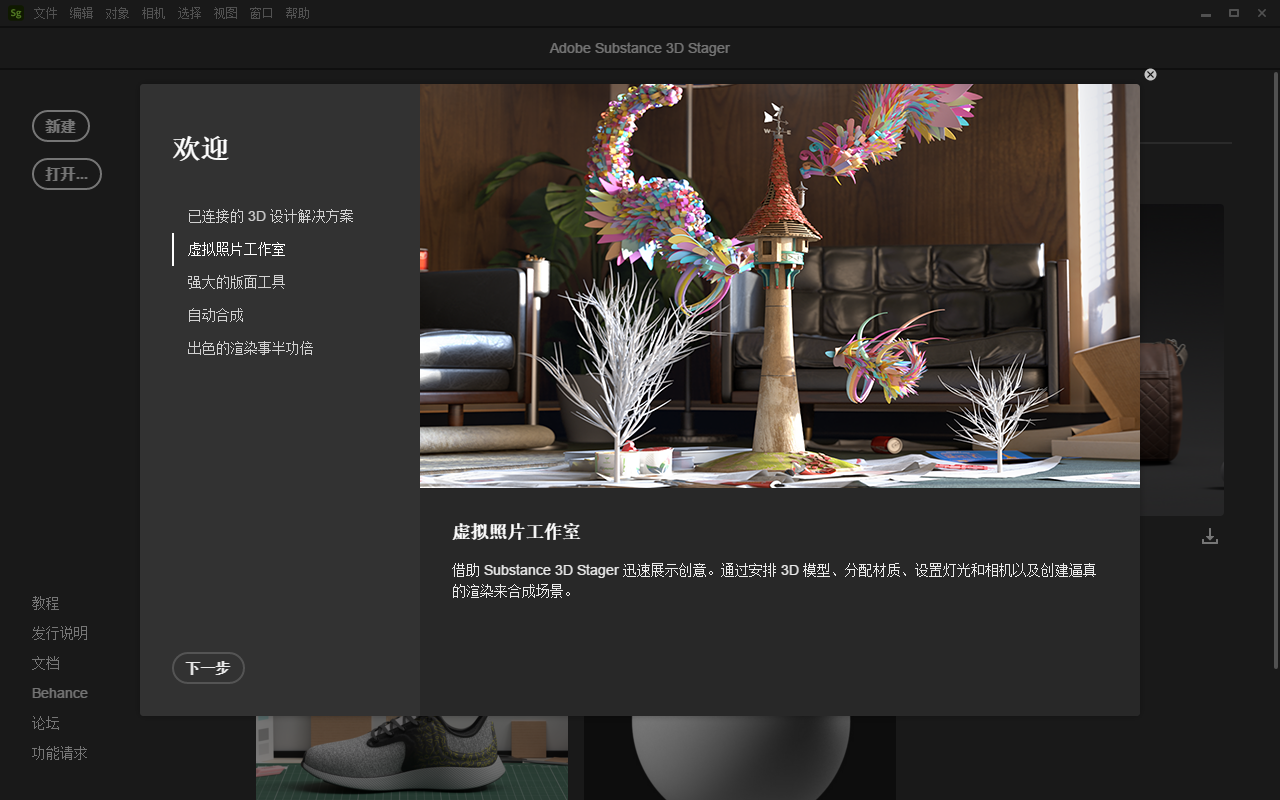Open the 发行说明 link

(x=59, y=633)
